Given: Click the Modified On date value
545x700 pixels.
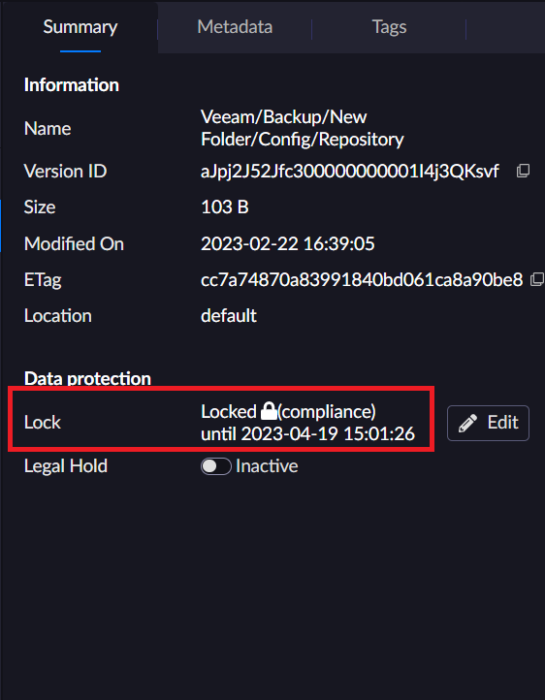Looking at the screenshot, I should point(287,244).
